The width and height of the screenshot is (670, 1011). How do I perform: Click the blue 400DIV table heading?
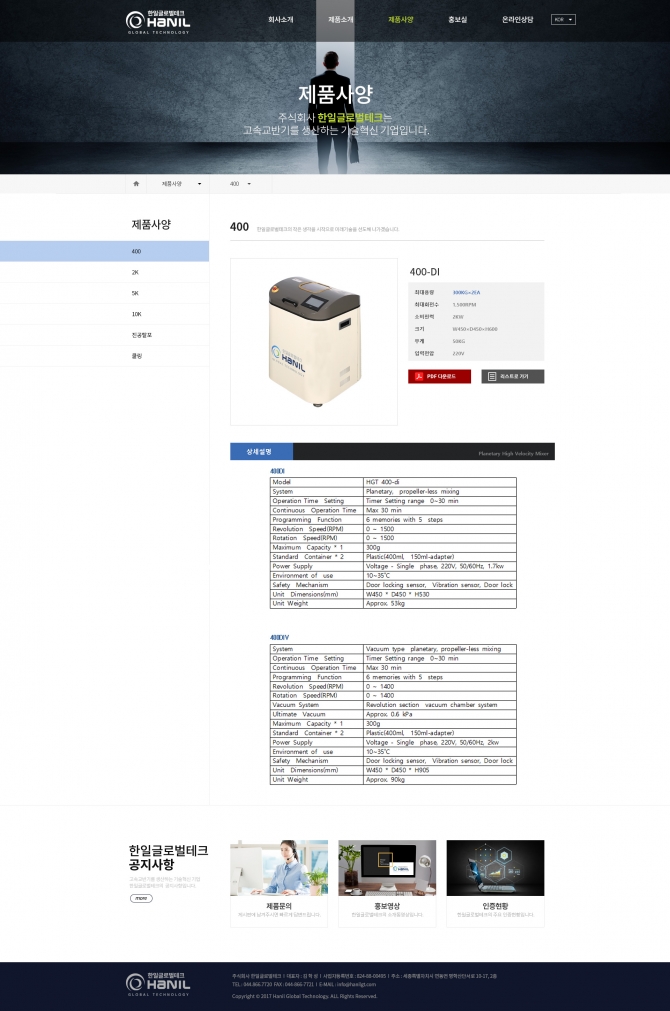[279, 638]
